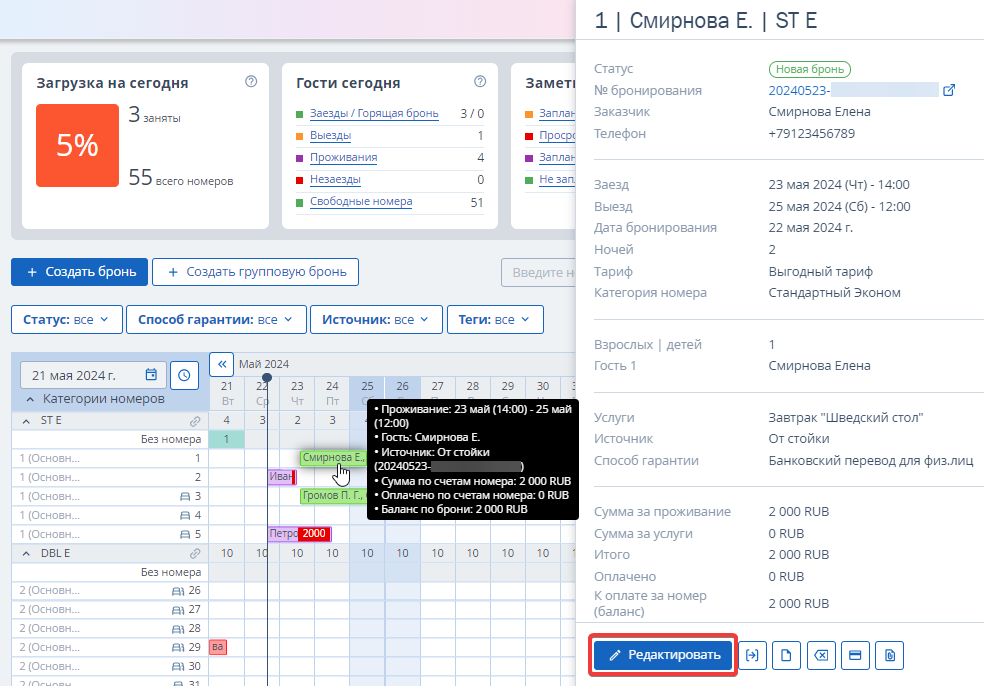Click double-bed icon next to room 28
Image resolution: width=984 pixels, height=686 pixels.
pyautogui.click(x=178, y=628)
